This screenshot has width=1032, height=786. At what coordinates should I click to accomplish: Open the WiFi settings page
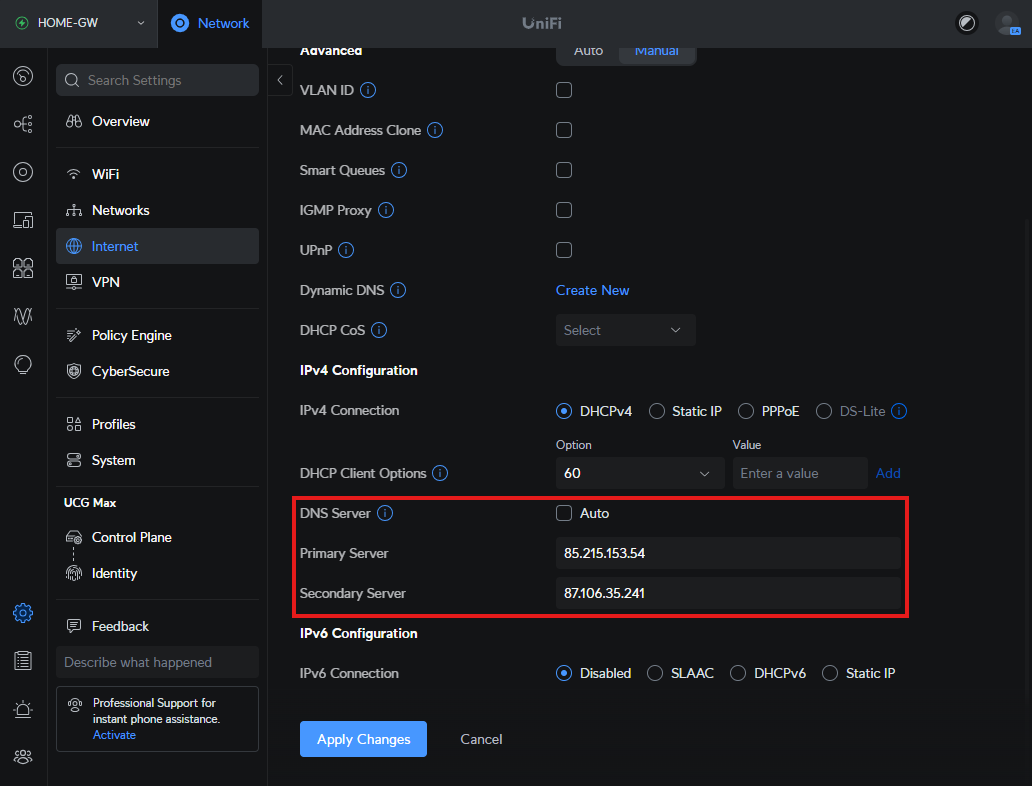[157, 174]
